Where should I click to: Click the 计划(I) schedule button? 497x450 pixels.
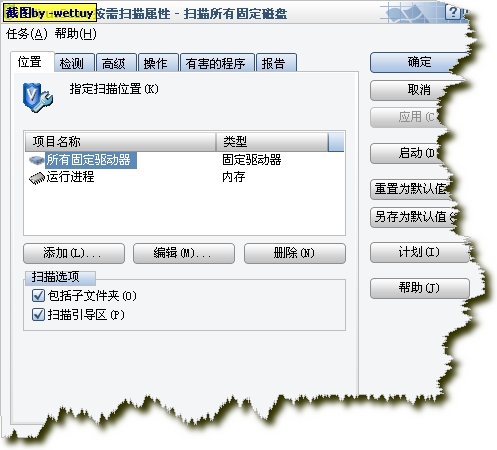[x=419, y=252]
